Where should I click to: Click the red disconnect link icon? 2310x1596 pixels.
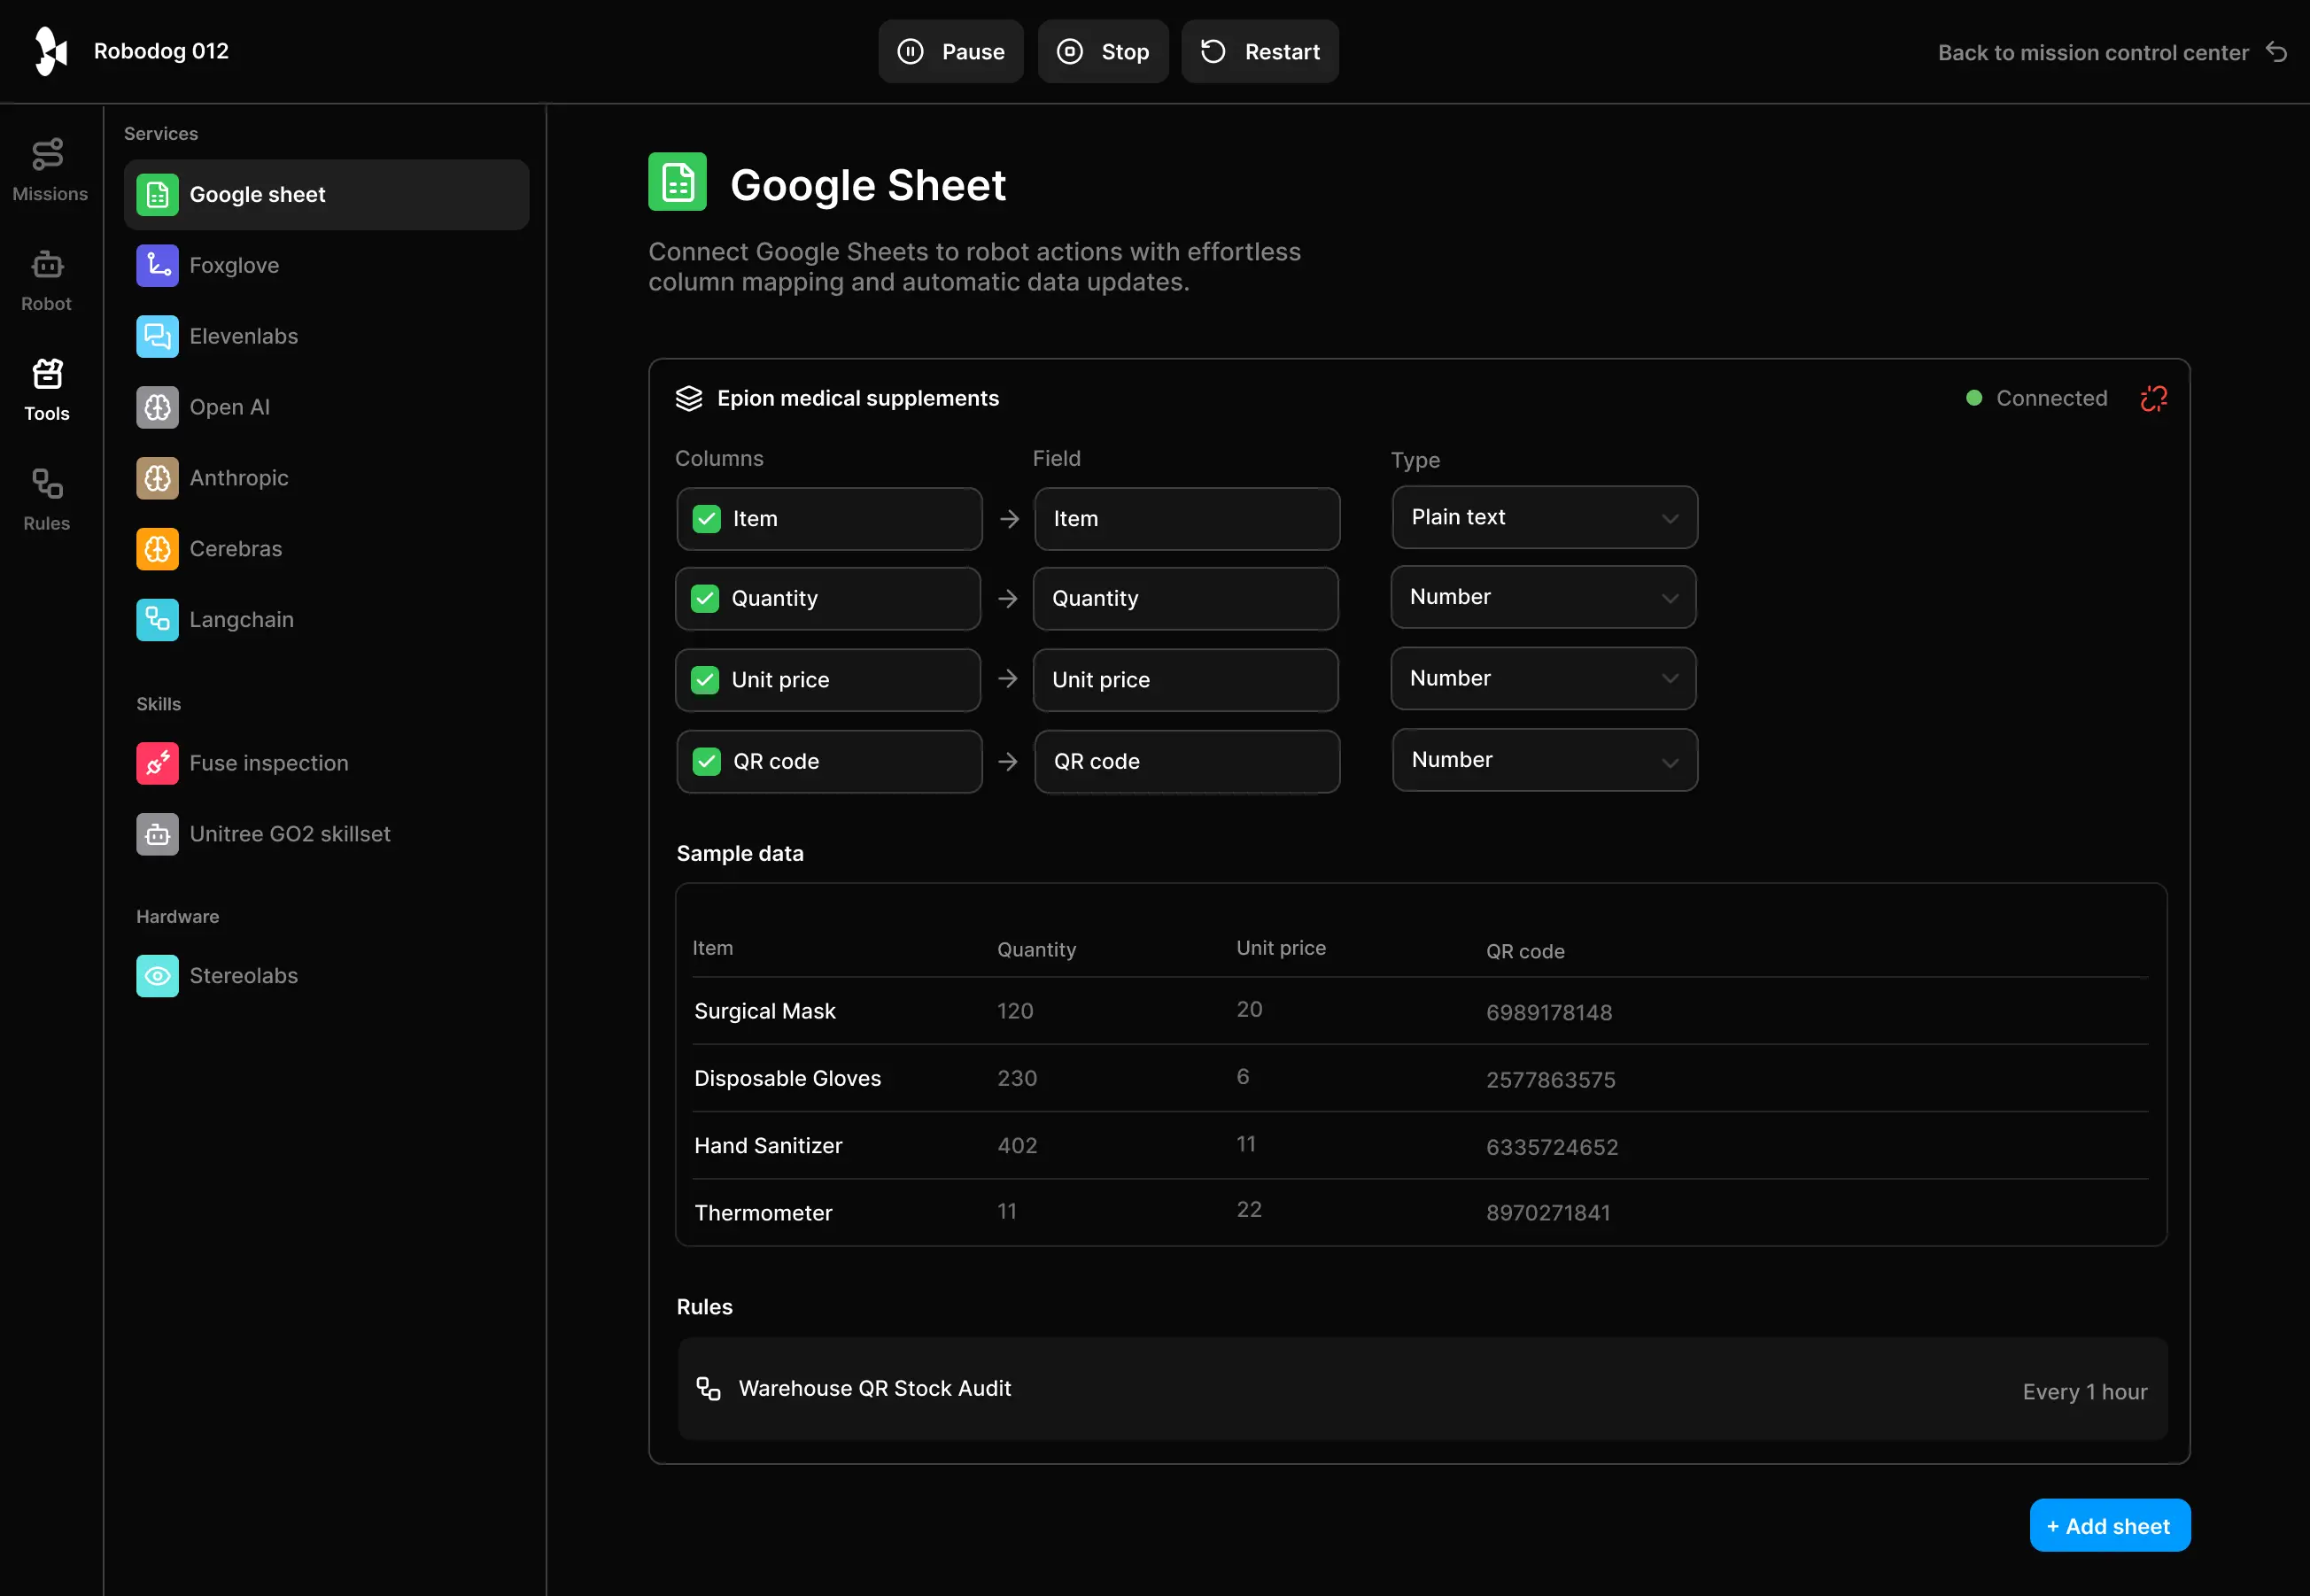point(2153,398)
